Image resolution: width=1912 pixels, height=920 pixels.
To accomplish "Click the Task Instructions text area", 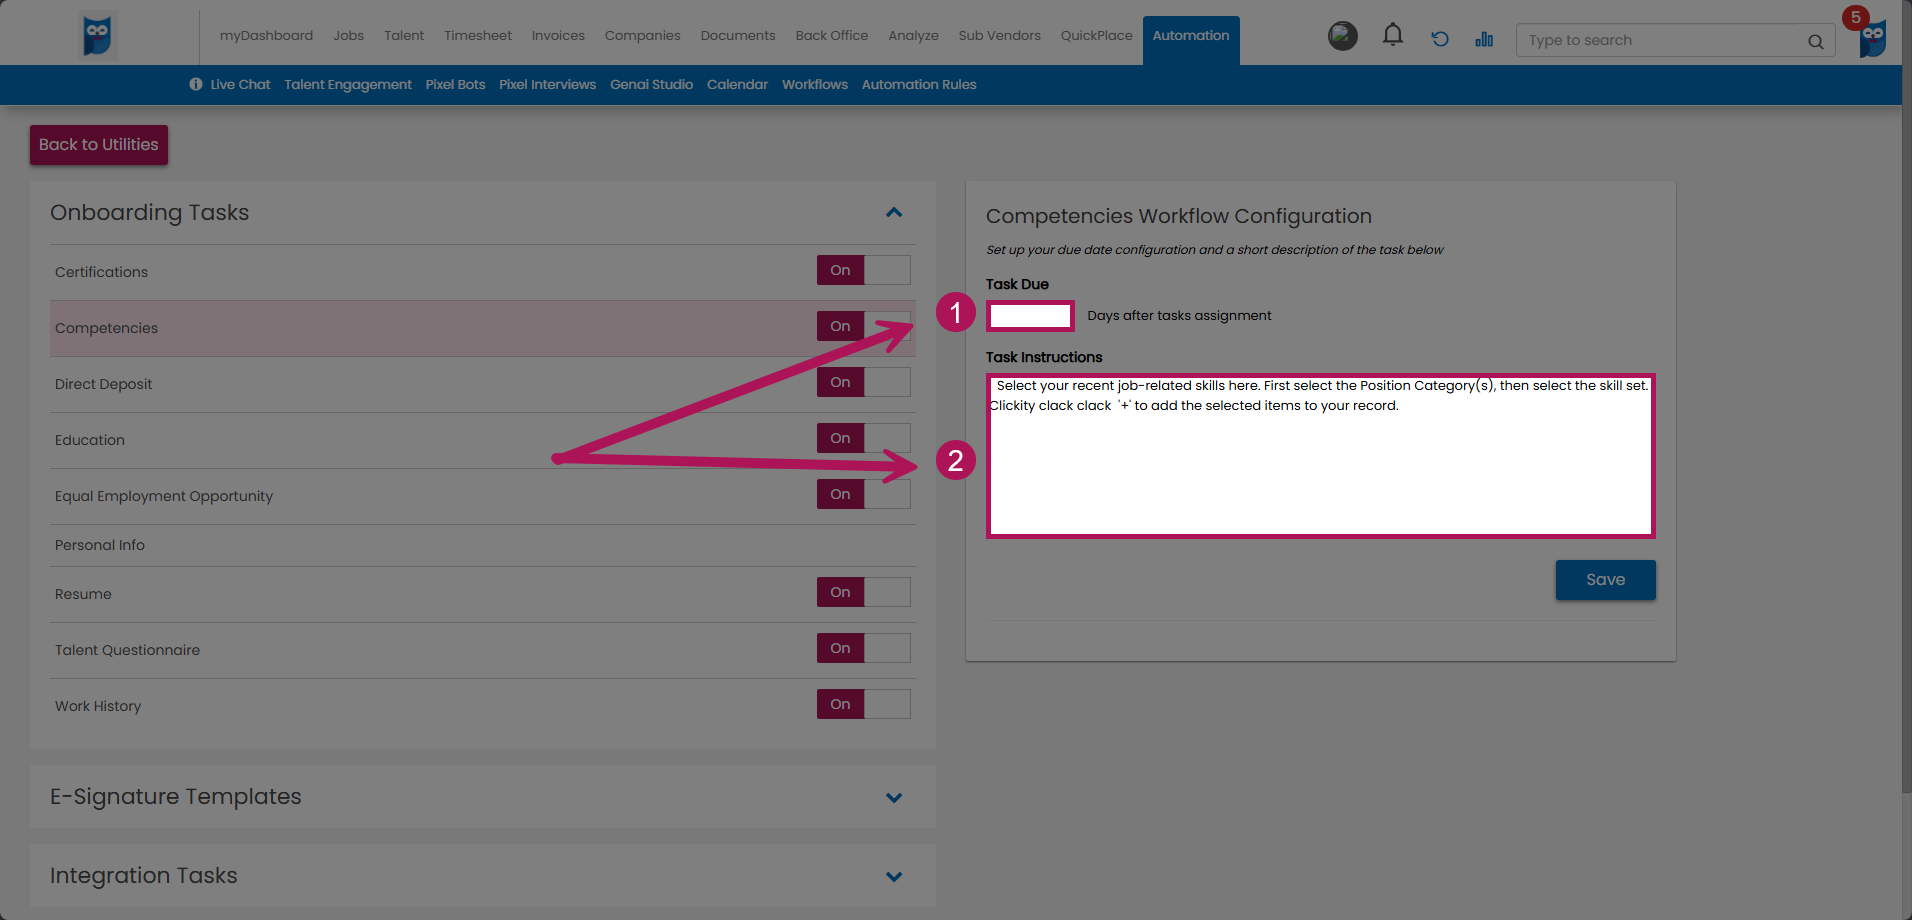I will click(x=1320, y=456).
